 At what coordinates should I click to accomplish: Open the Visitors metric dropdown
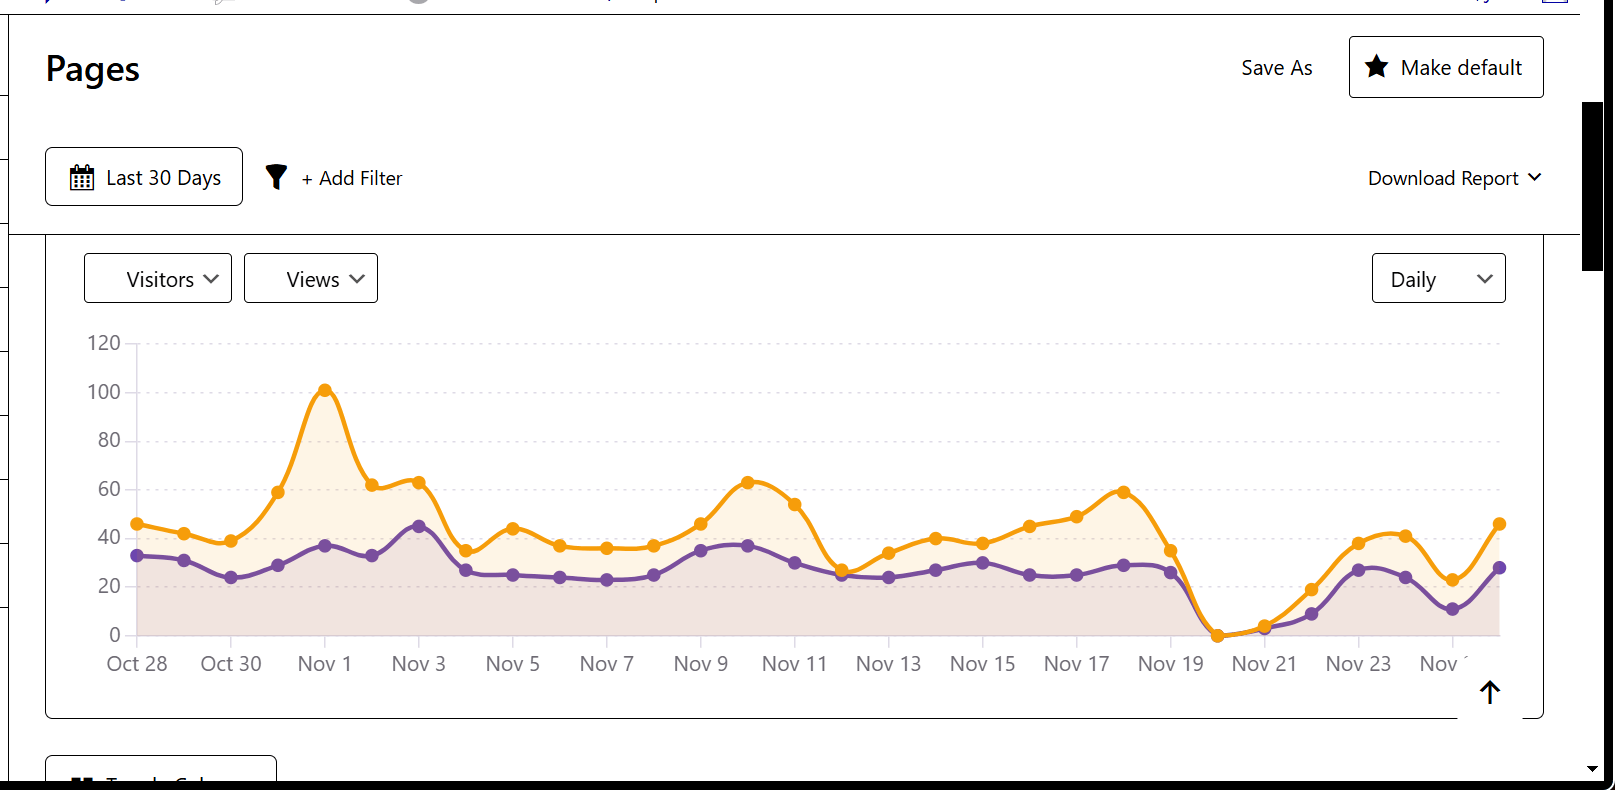[x=158, y=278]
